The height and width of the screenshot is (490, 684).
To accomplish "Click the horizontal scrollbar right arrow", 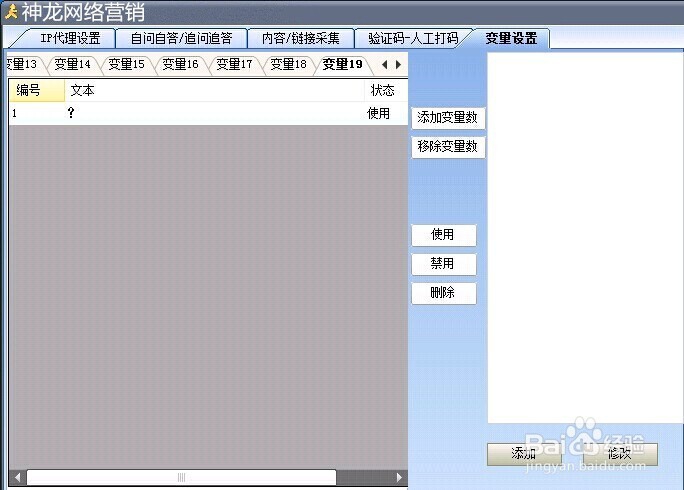I will (399, 477).
